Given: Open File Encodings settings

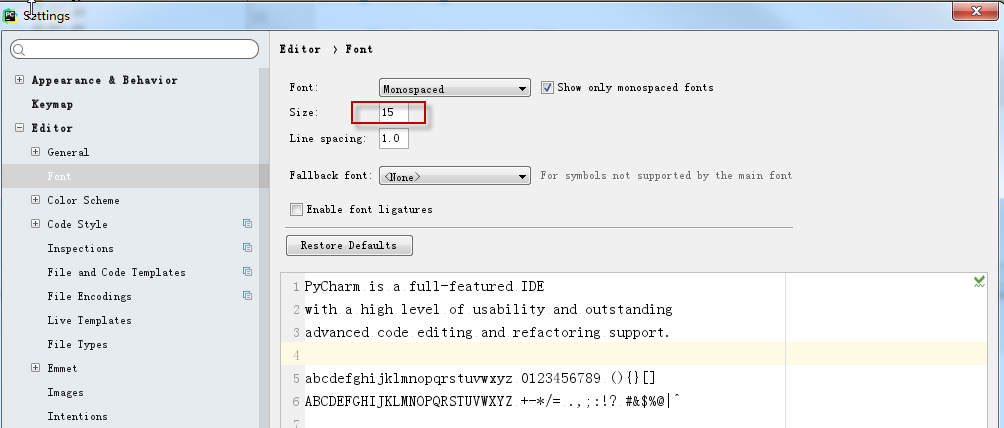Looking at the screenshot, I should click(x=89, y=297).
